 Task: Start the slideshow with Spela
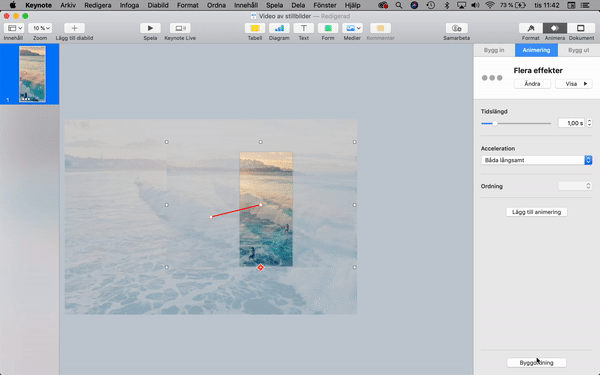pyautogui.click(x=150, y=28)
